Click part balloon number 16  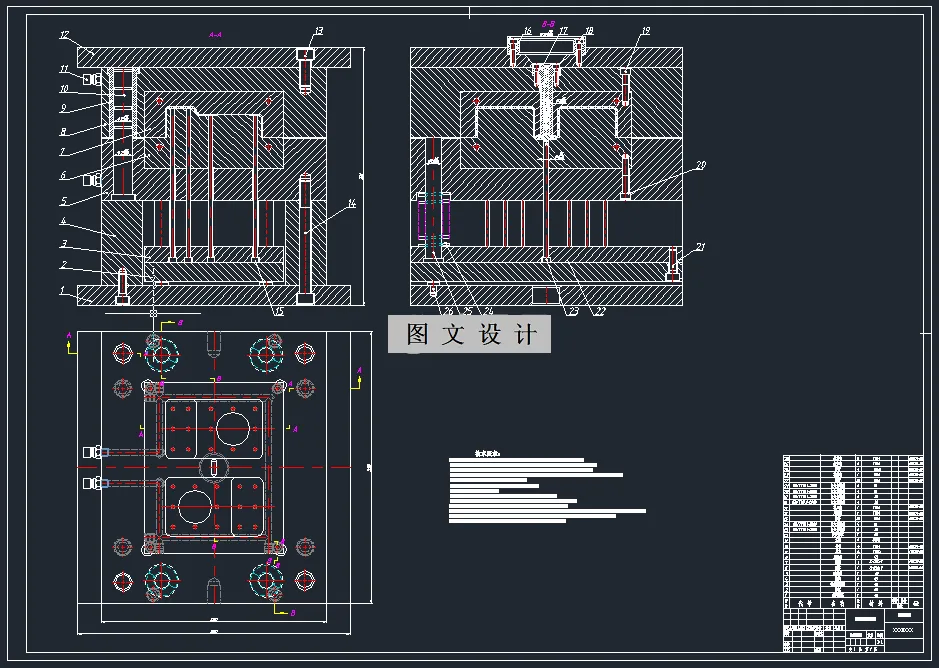click(x=527, y=31)
